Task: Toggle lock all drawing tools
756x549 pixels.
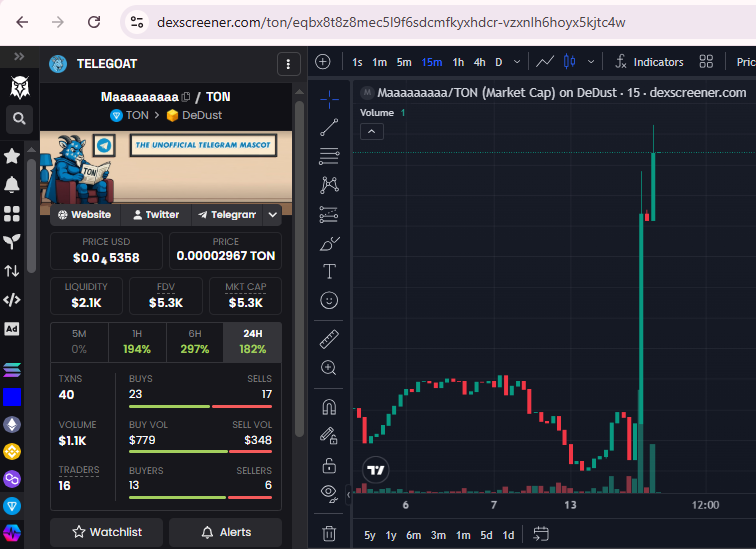Action: click(329, 466)
